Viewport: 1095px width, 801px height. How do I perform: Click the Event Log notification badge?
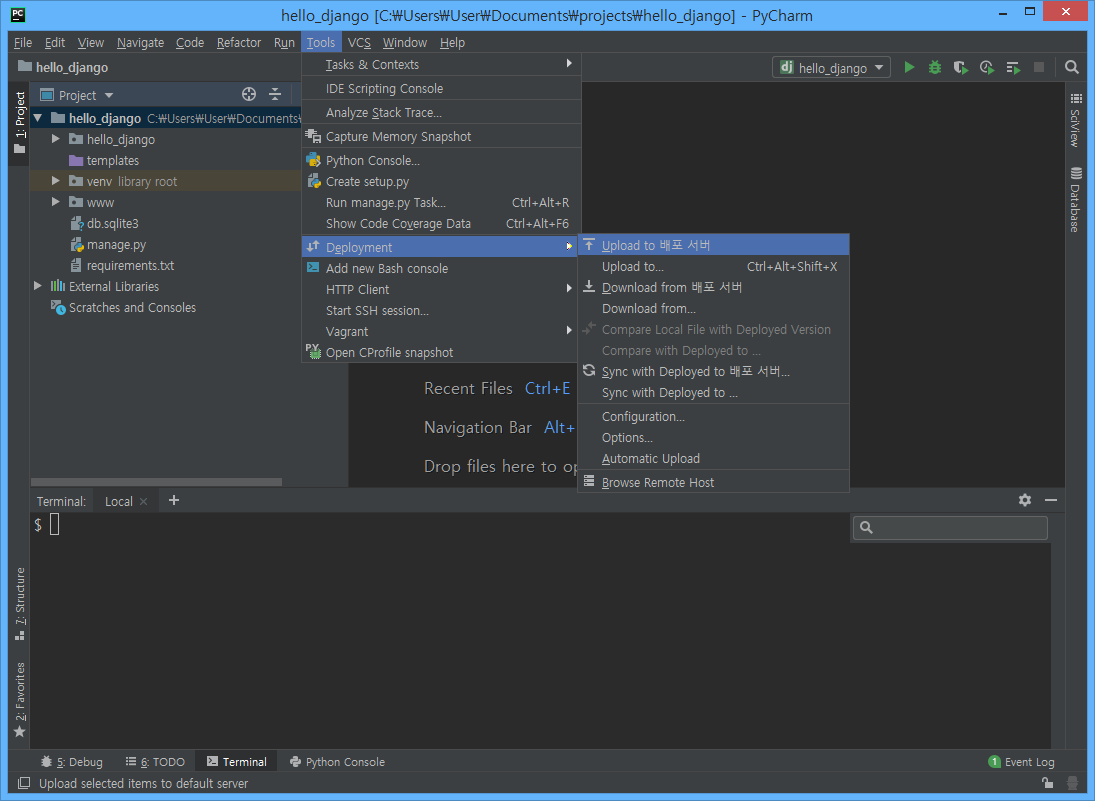(994, 762)
